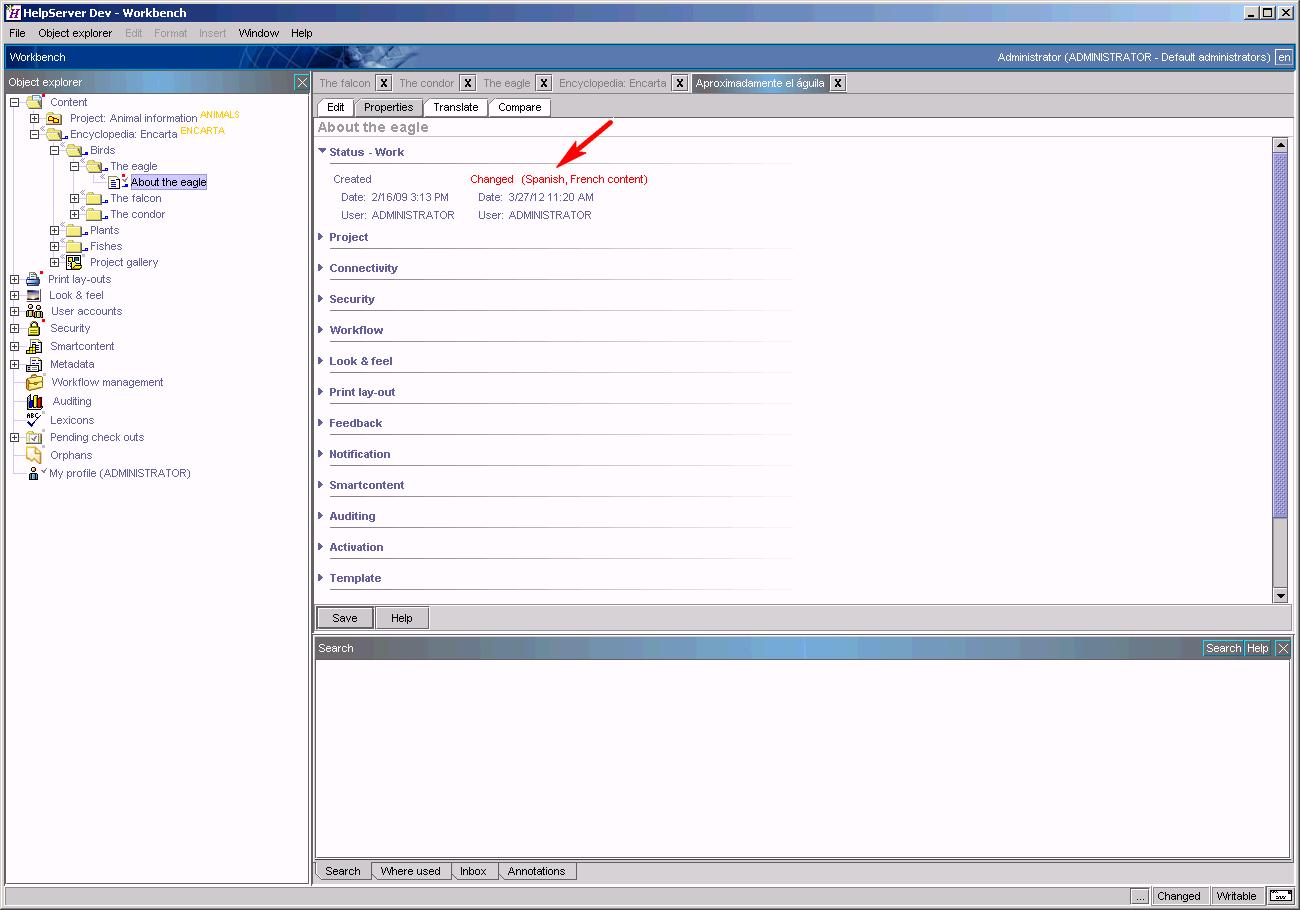Screen dimensions: 1300x910
Task: Expand Project: Animal information tree node
Action: 34,118
